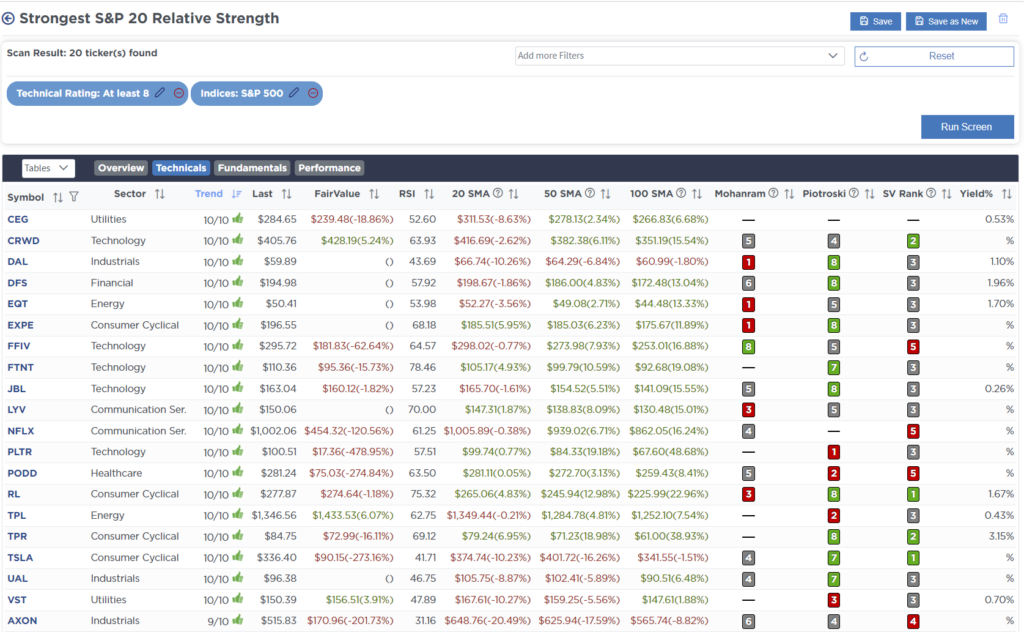
Task: Click EXPE sector Consumer Cyclical
Action: tap(135, 325)
